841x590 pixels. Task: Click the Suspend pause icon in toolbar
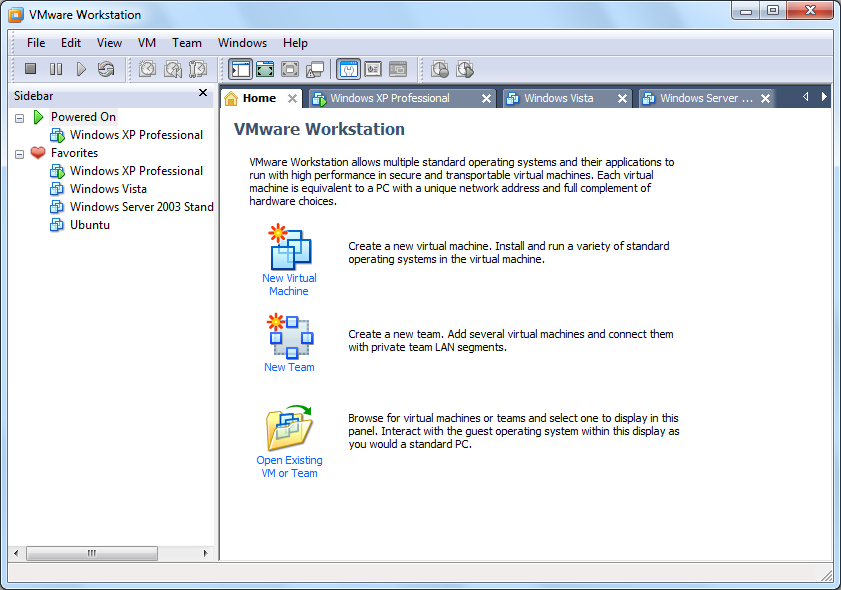coord(56,69)
